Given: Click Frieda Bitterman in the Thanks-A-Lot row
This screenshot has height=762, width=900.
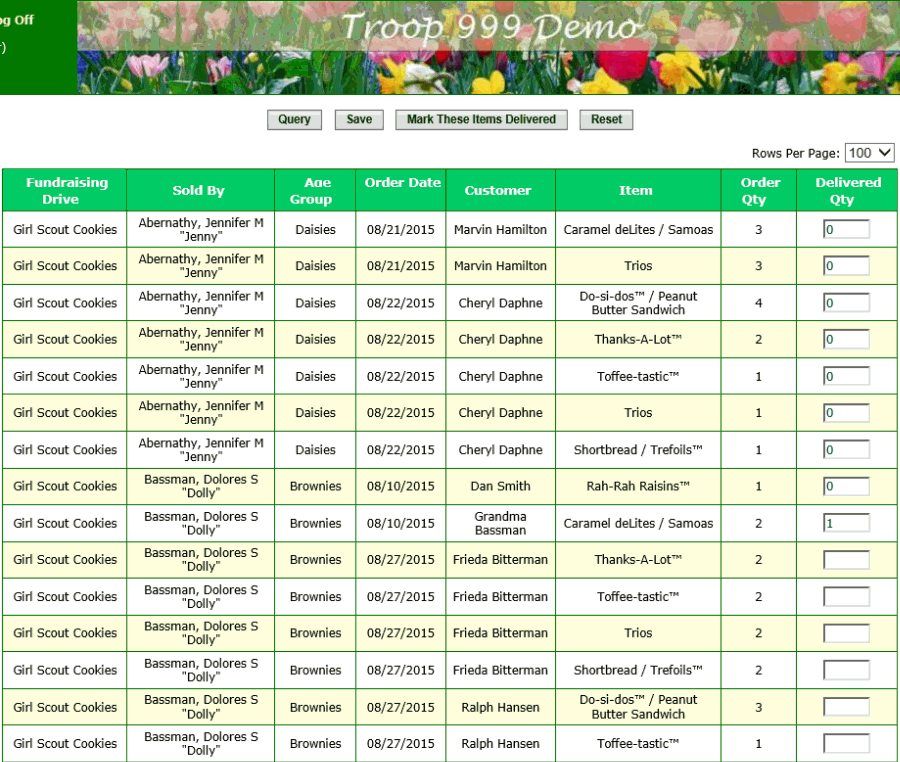Looking at the screenshot, I should [501, 559].
